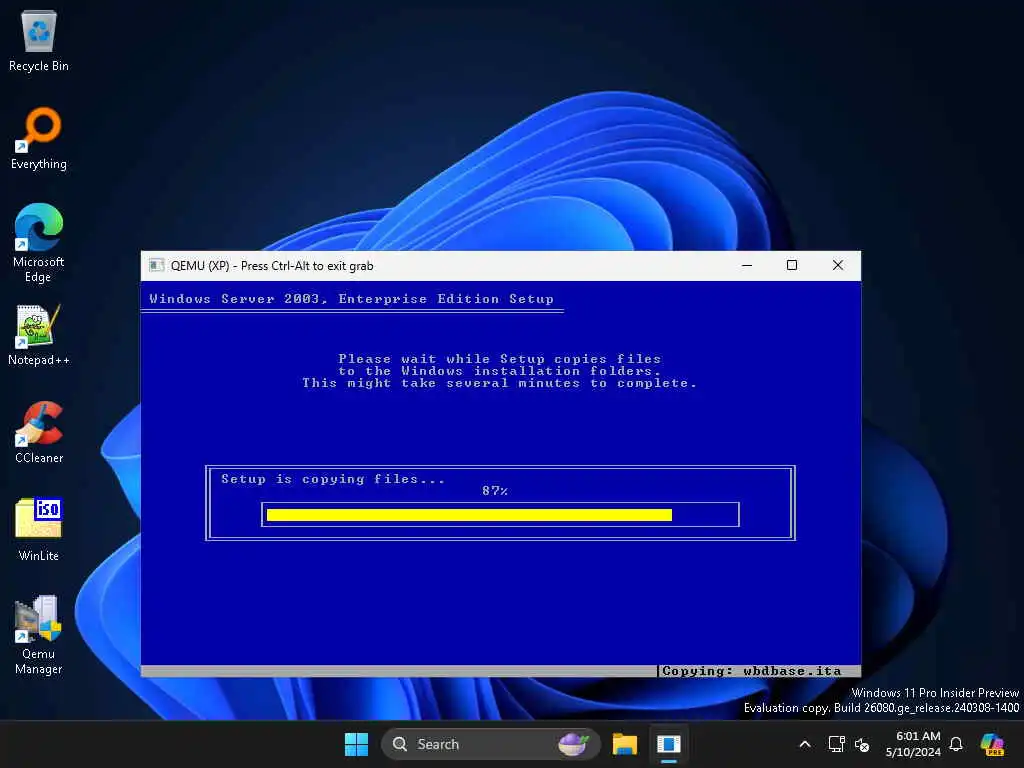Click the 87% progress text
Screen dimensions: 1024x768
[x=495, y=490]
